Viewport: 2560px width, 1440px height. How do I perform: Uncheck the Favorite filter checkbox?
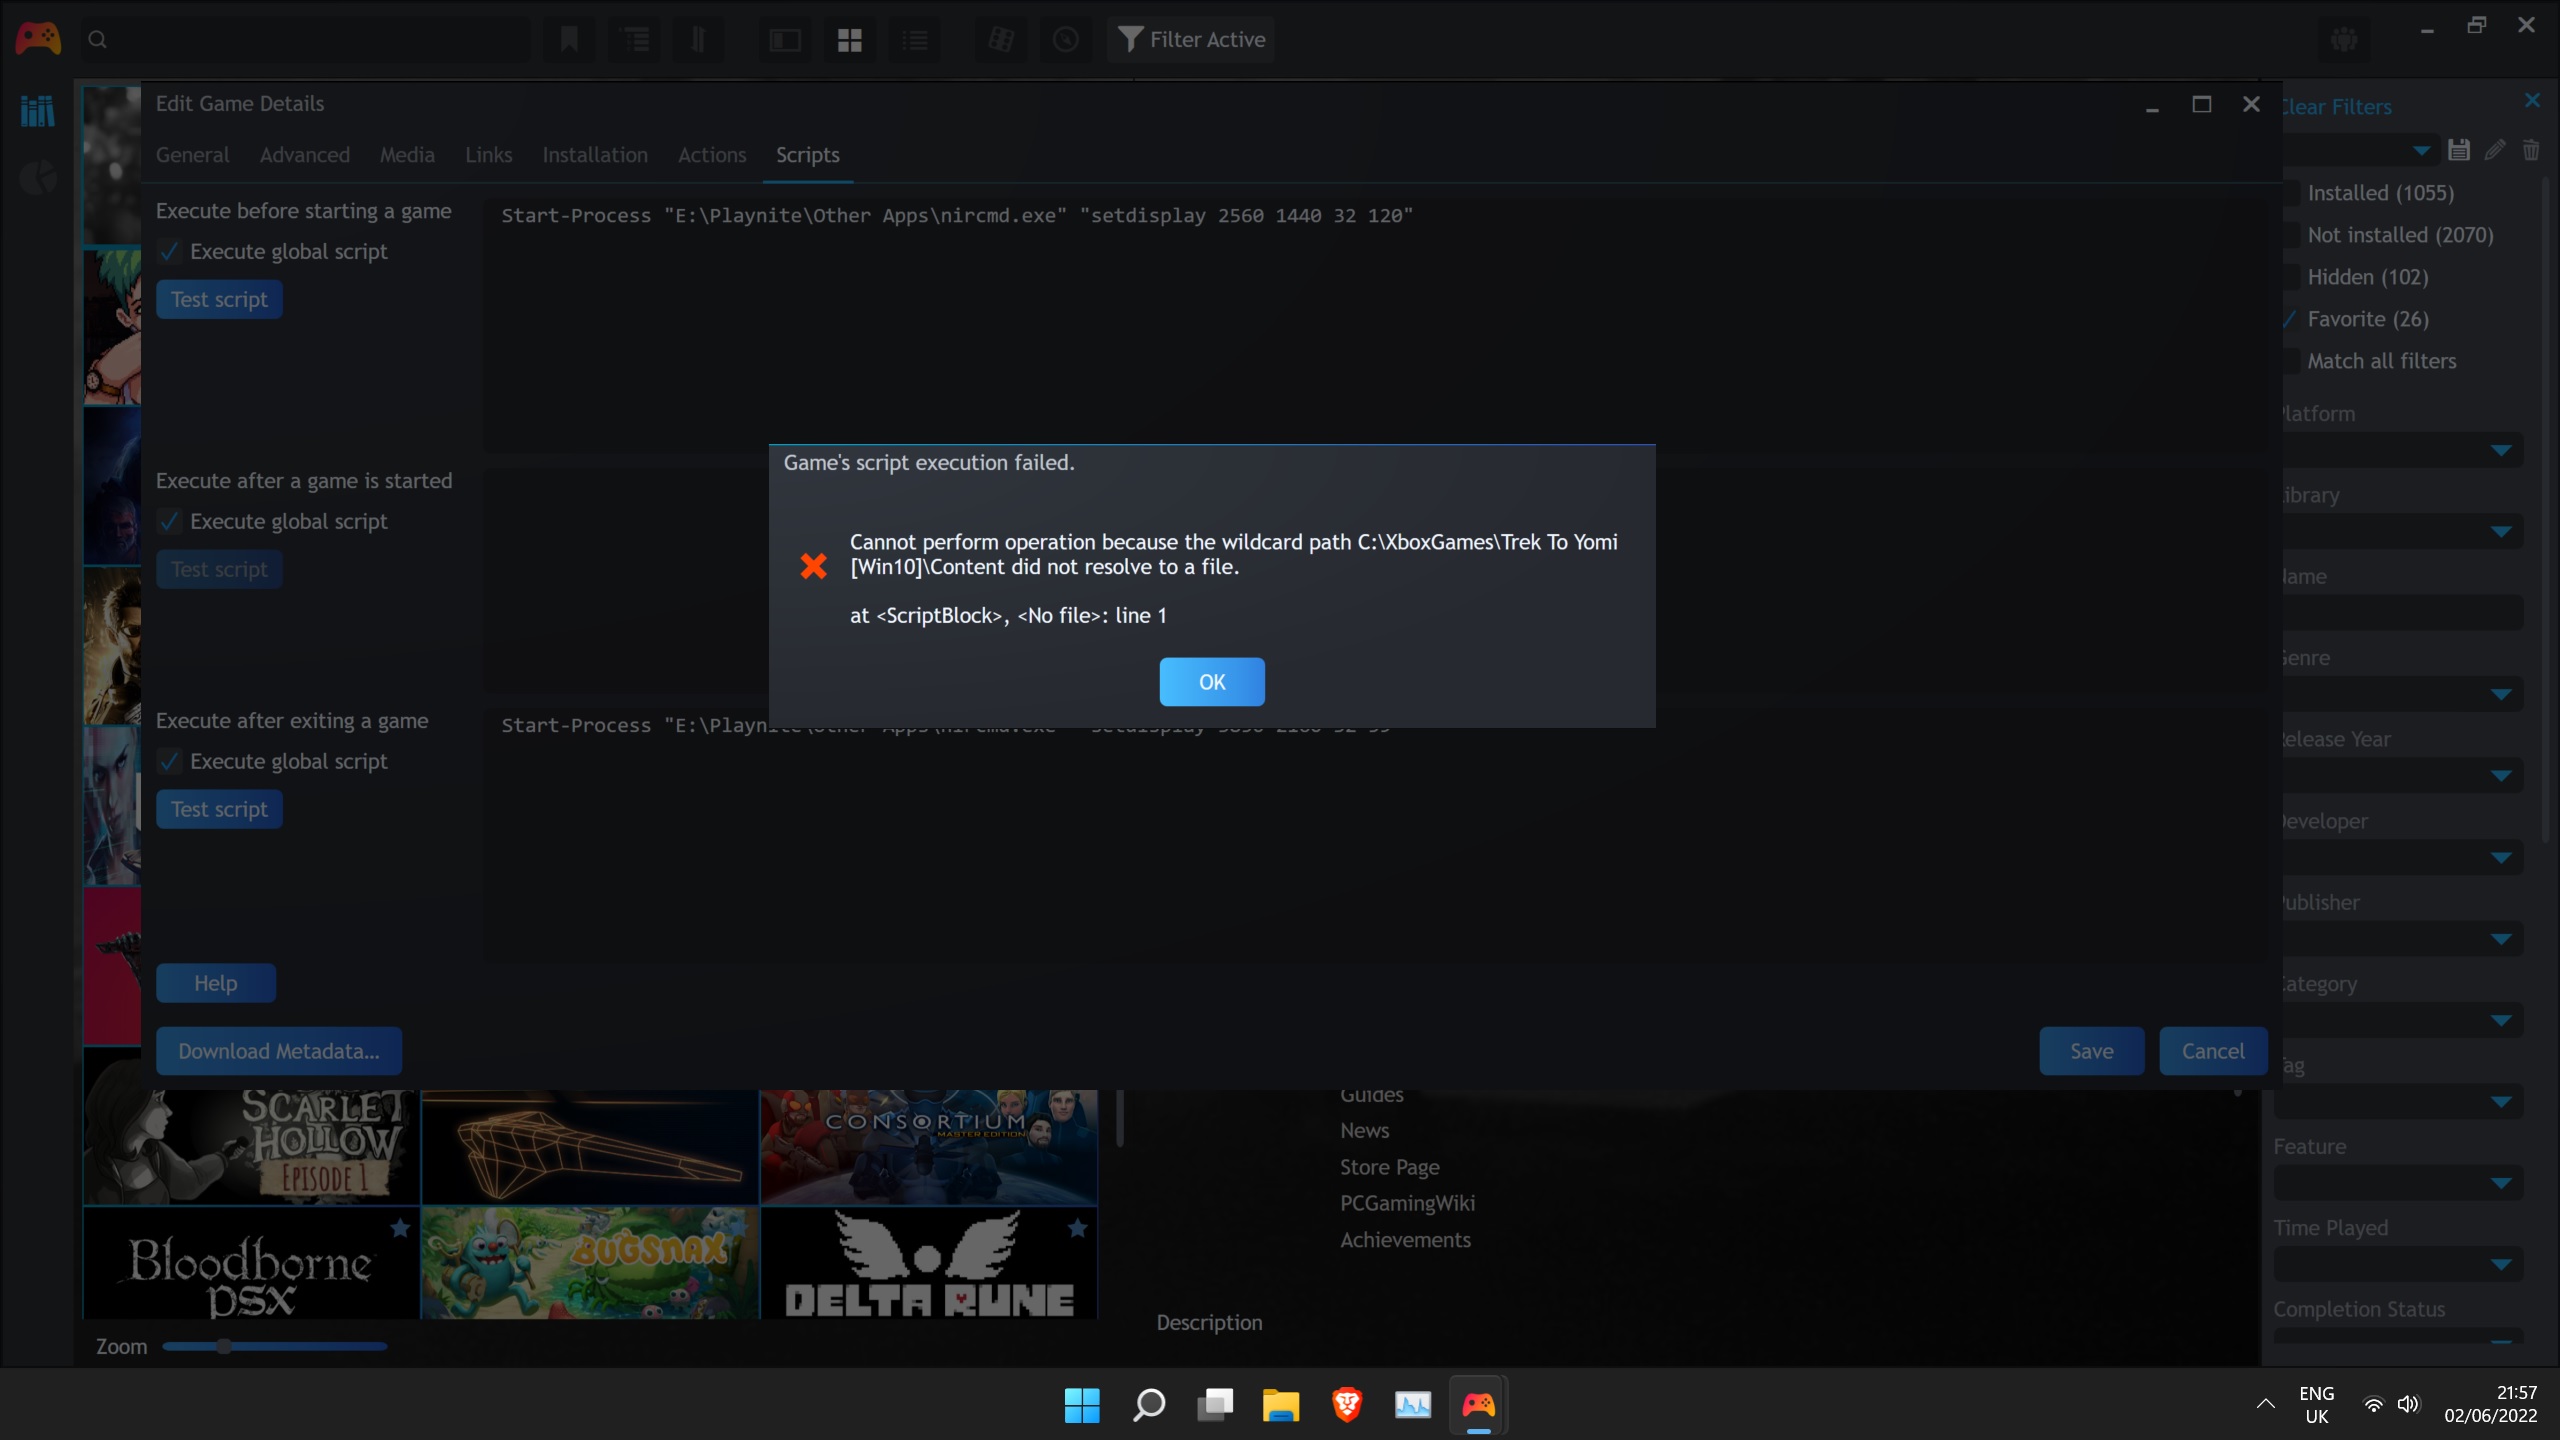point(2288,319)
